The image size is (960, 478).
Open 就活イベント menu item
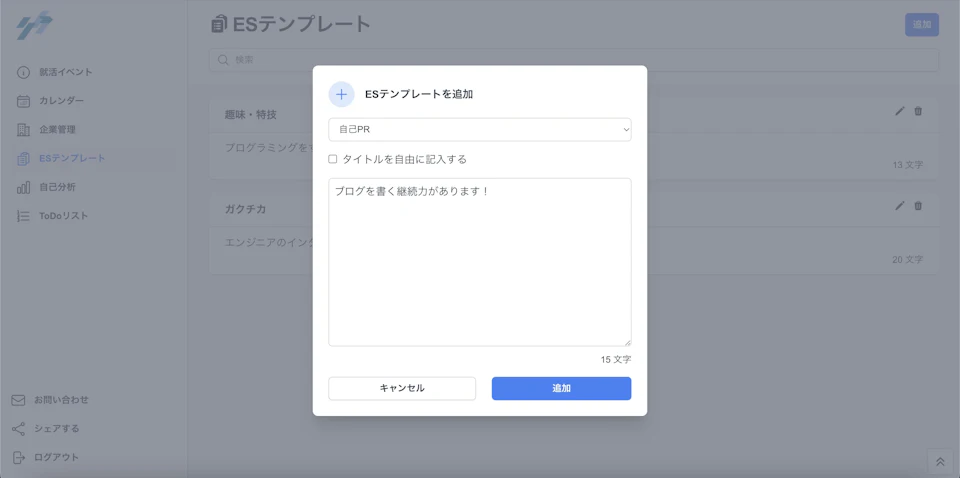pos(66,72)
